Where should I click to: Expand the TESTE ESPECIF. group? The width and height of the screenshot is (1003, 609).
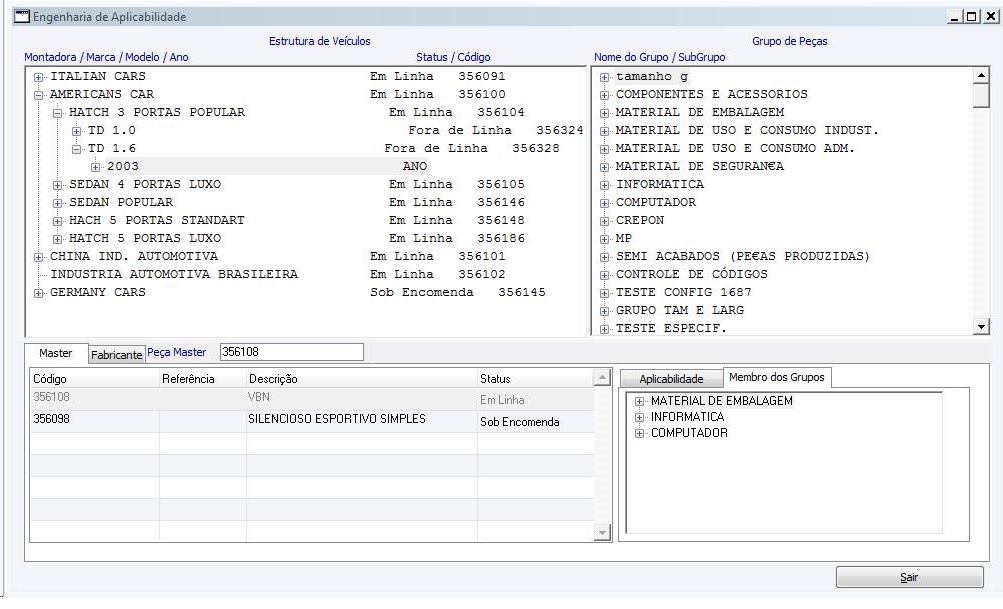pyautogui.click(x=604, y=329)
